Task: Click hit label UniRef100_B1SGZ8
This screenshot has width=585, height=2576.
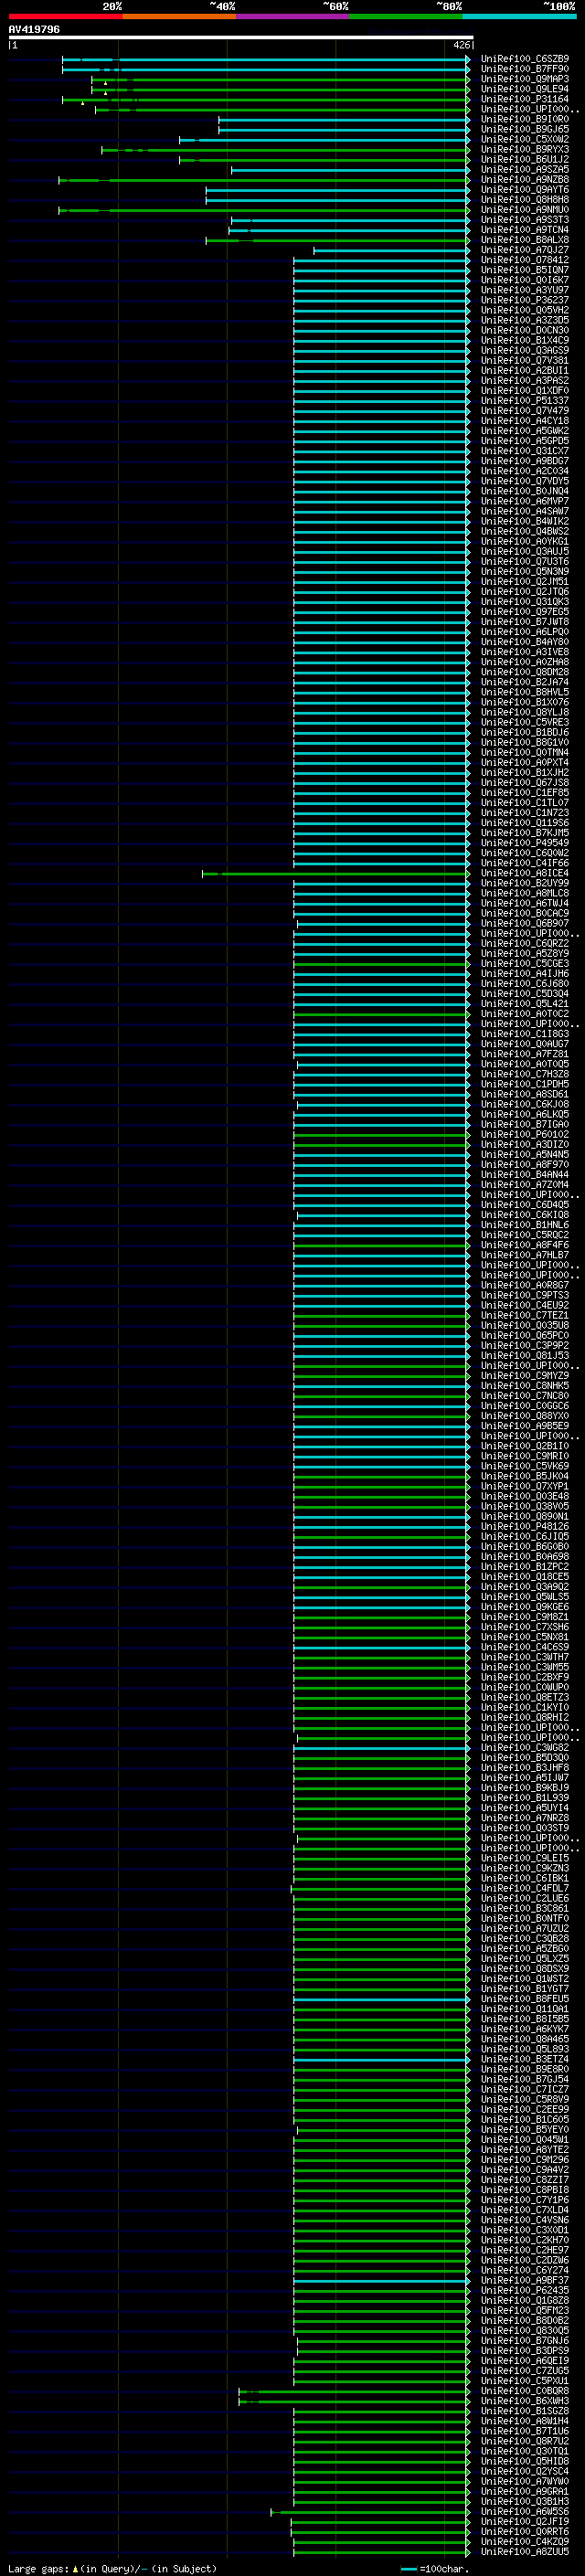Action: point(525,2411)
